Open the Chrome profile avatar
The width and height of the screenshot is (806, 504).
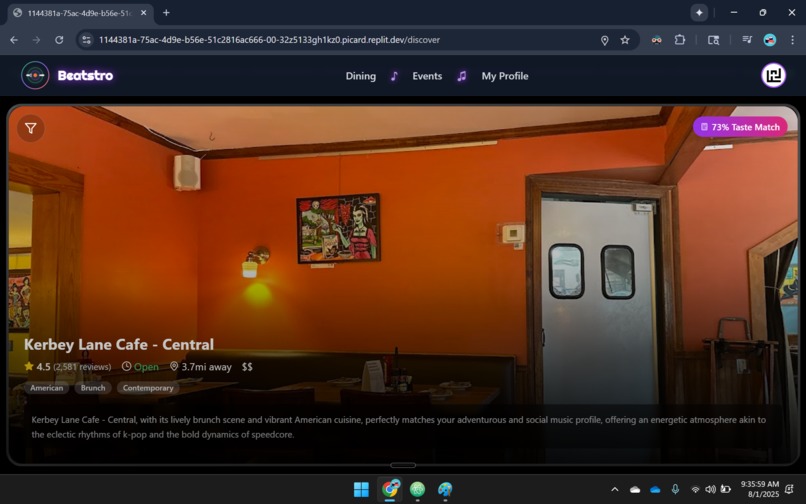(x=770, y=40)
